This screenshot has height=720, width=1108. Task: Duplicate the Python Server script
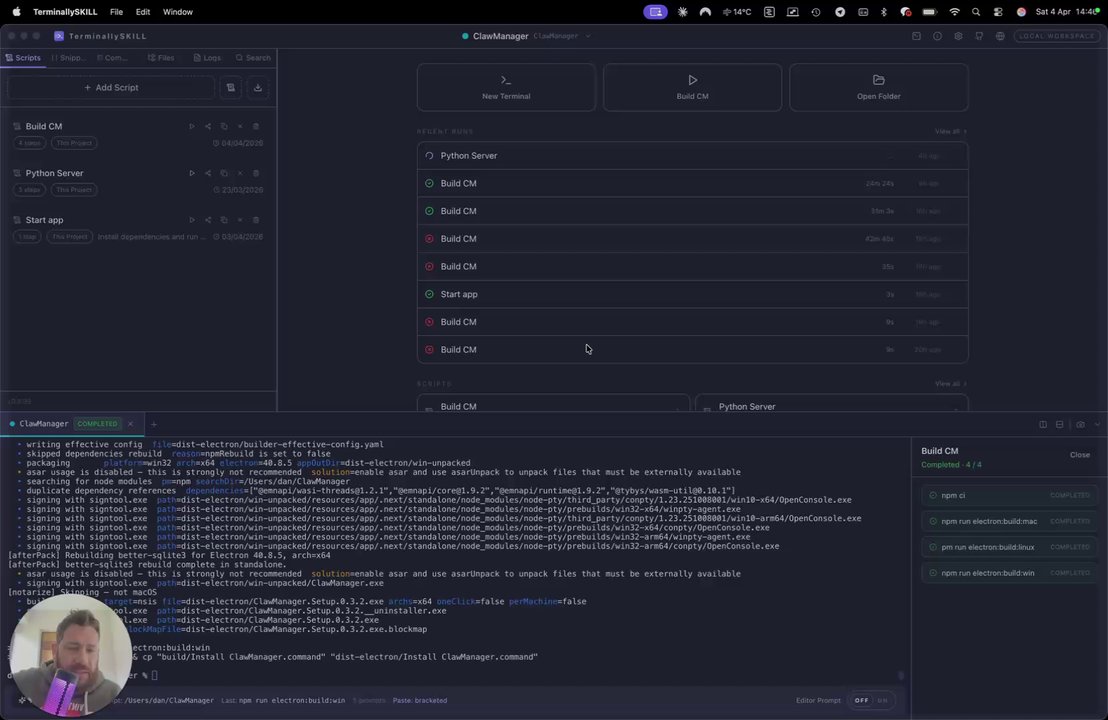224,173
